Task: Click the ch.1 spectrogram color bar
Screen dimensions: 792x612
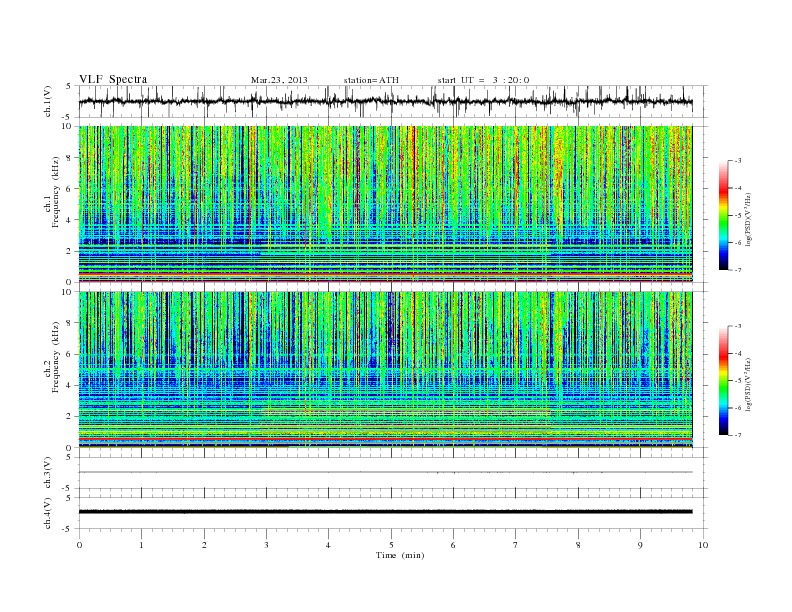Action: point(723,216)
